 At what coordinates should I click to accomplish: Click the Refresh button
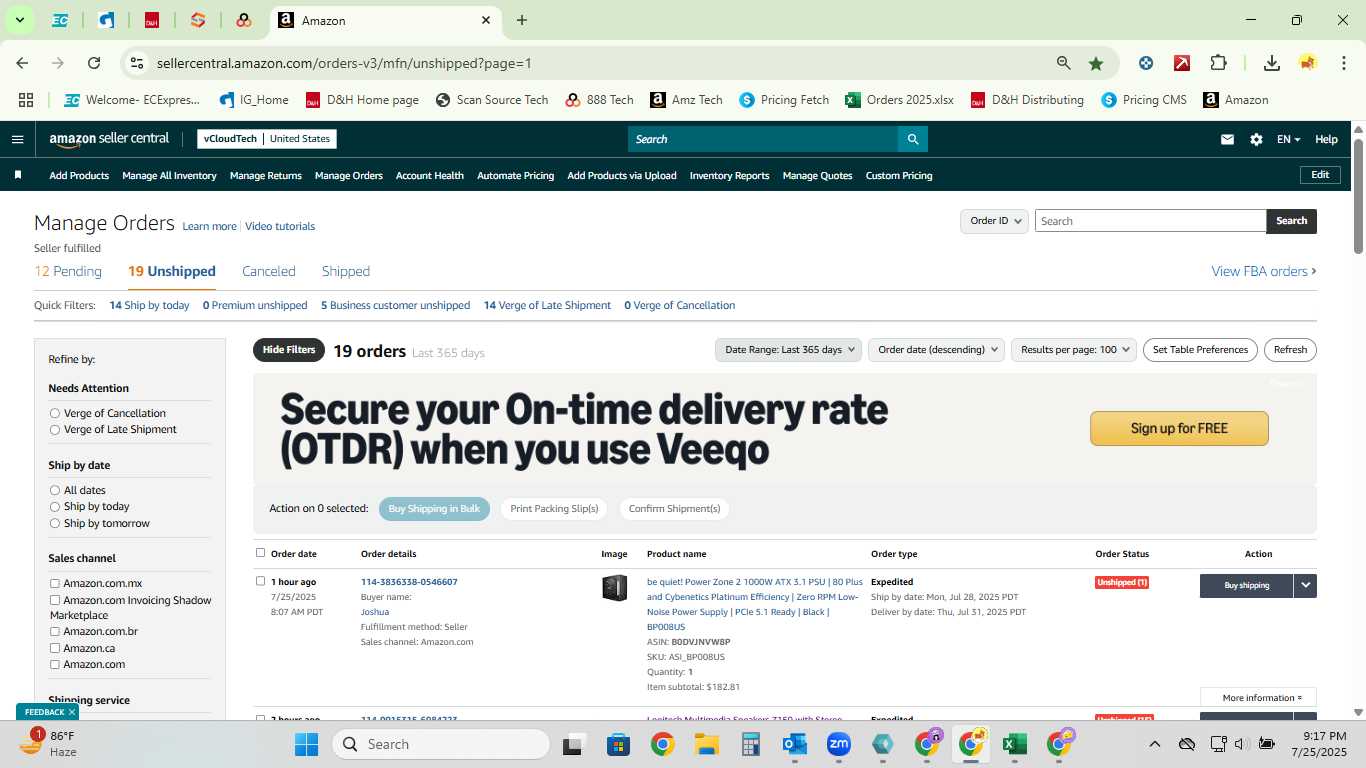pos(1290,350)
